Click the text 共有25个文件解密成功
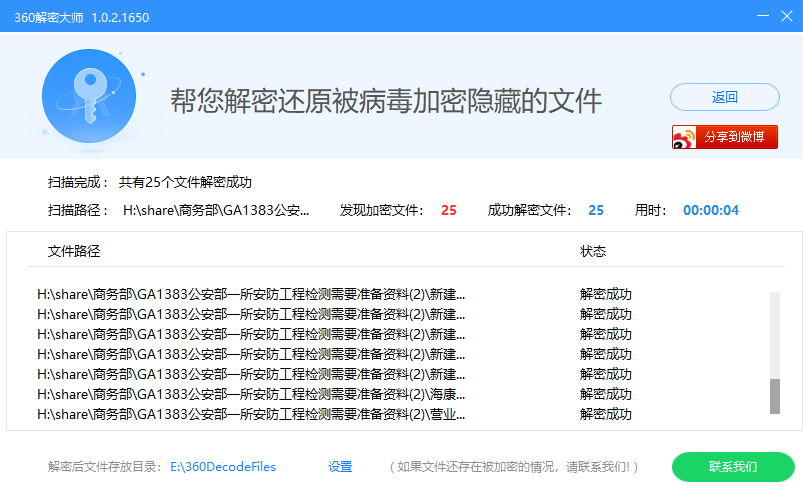803x496 pixels. pos(185,183)
